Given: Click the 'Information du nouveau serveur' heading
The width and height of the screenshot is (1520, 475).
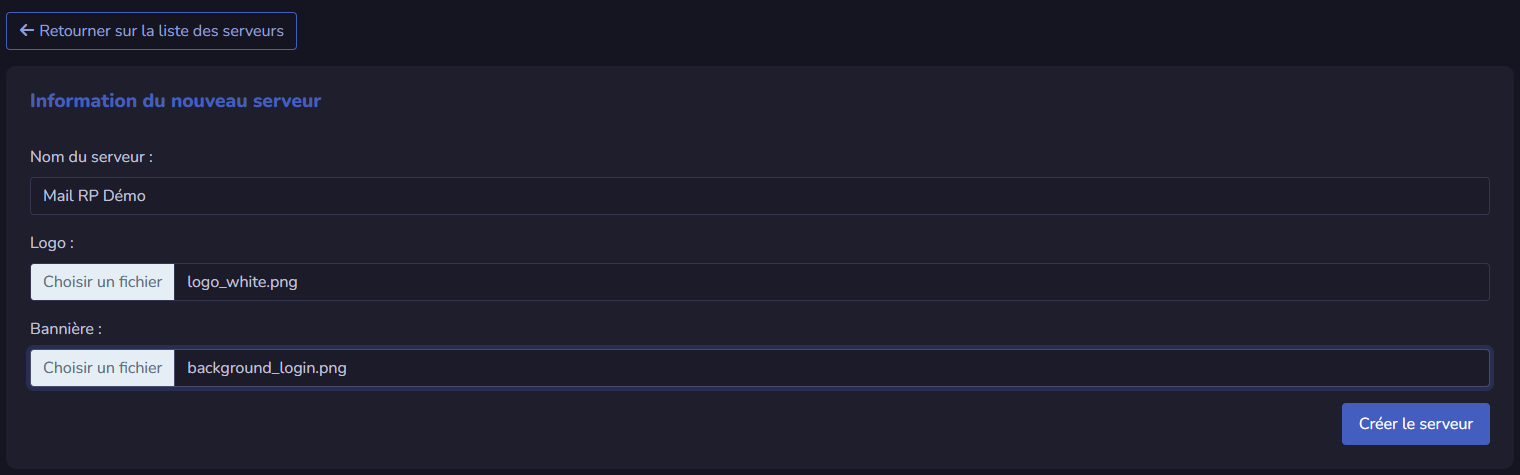Looking at the screenshot, I should click(x=175, y=101).
